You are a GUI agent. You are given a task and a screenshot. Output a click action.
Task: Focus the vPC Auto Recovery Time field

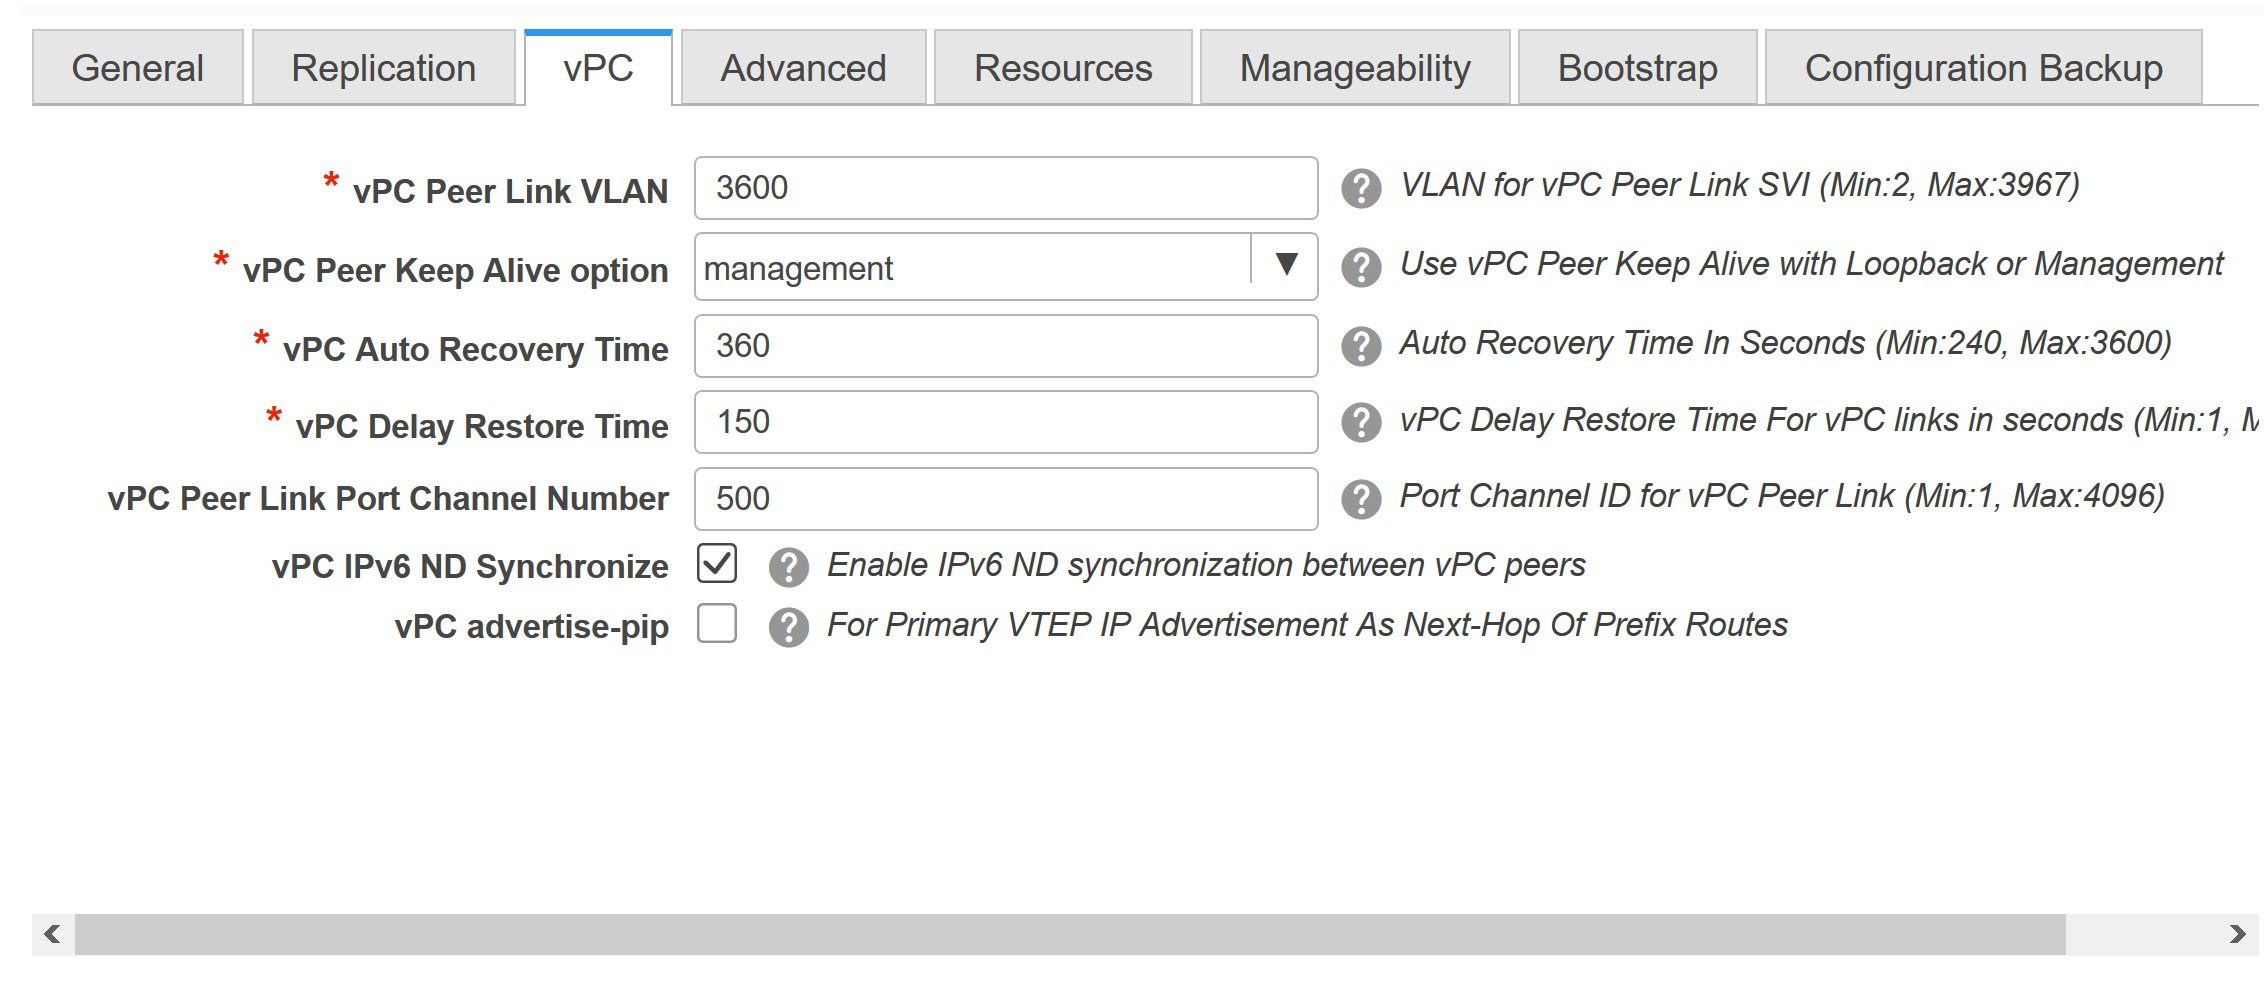click(1005, 346)
